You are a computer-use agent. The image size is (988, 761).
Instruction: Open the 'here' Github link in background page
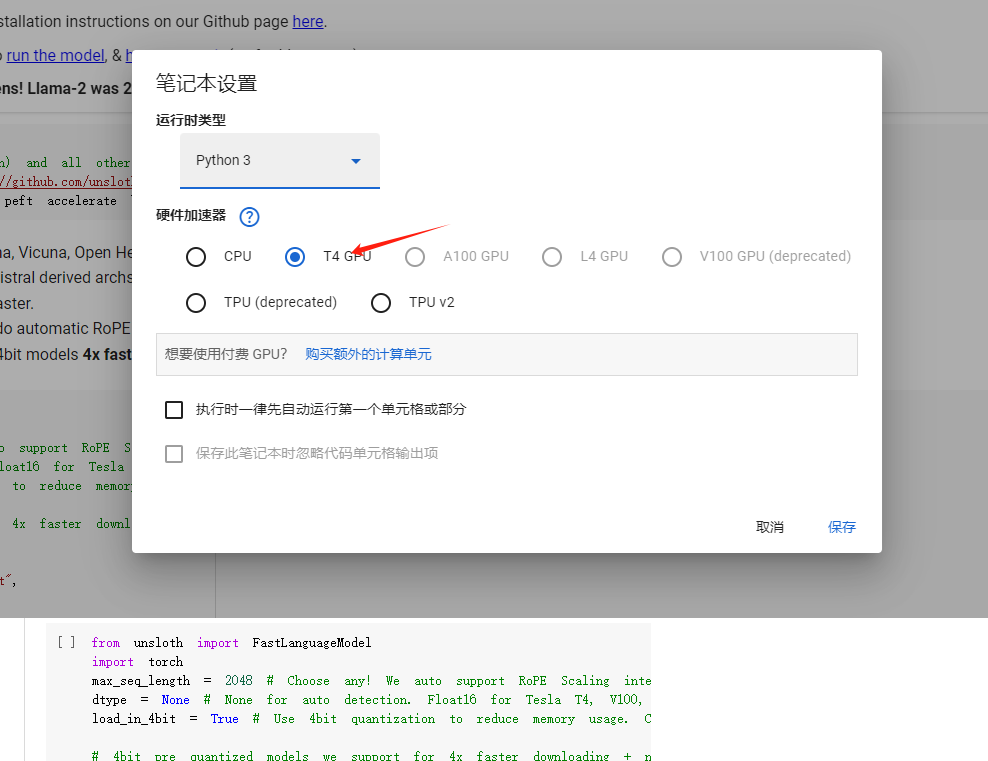click(307, 21)
